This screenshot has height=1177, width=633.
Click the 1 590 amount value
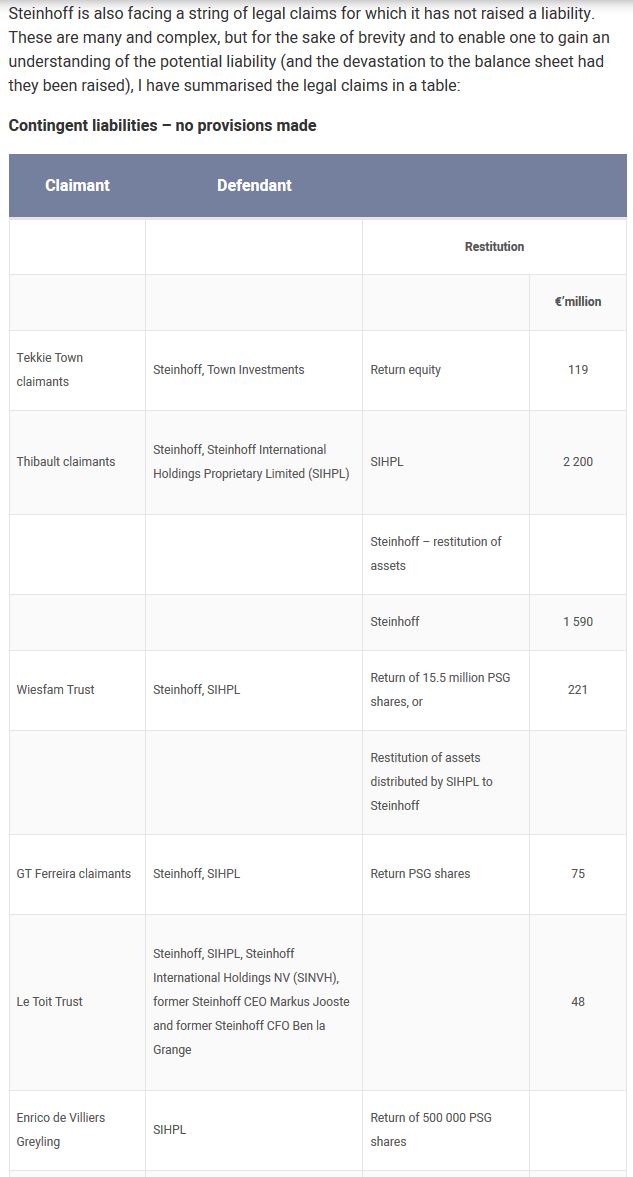(x=578, y=622)
